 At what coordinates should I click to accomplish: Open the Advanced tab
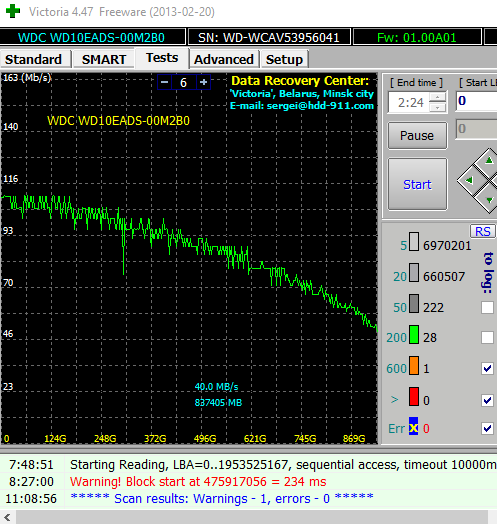coord(224,59)
